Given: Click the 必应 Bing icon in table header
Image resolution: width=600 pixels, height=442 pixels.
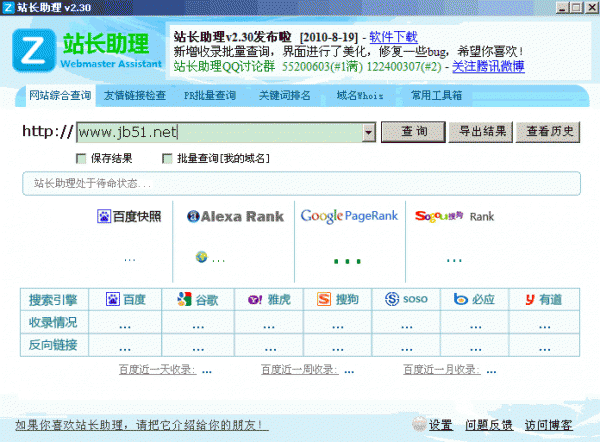Looking at the screenshot, I should point(461,299).
